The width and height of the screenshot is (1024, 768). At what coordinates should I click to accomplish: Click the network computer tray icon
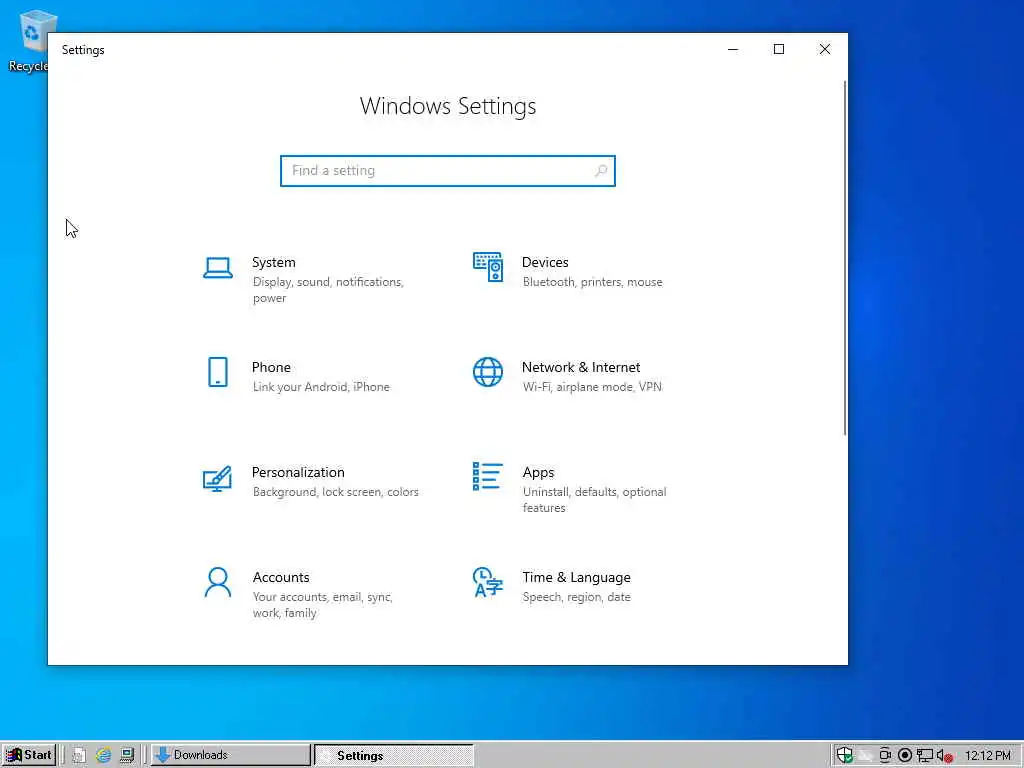click(925, 756)
